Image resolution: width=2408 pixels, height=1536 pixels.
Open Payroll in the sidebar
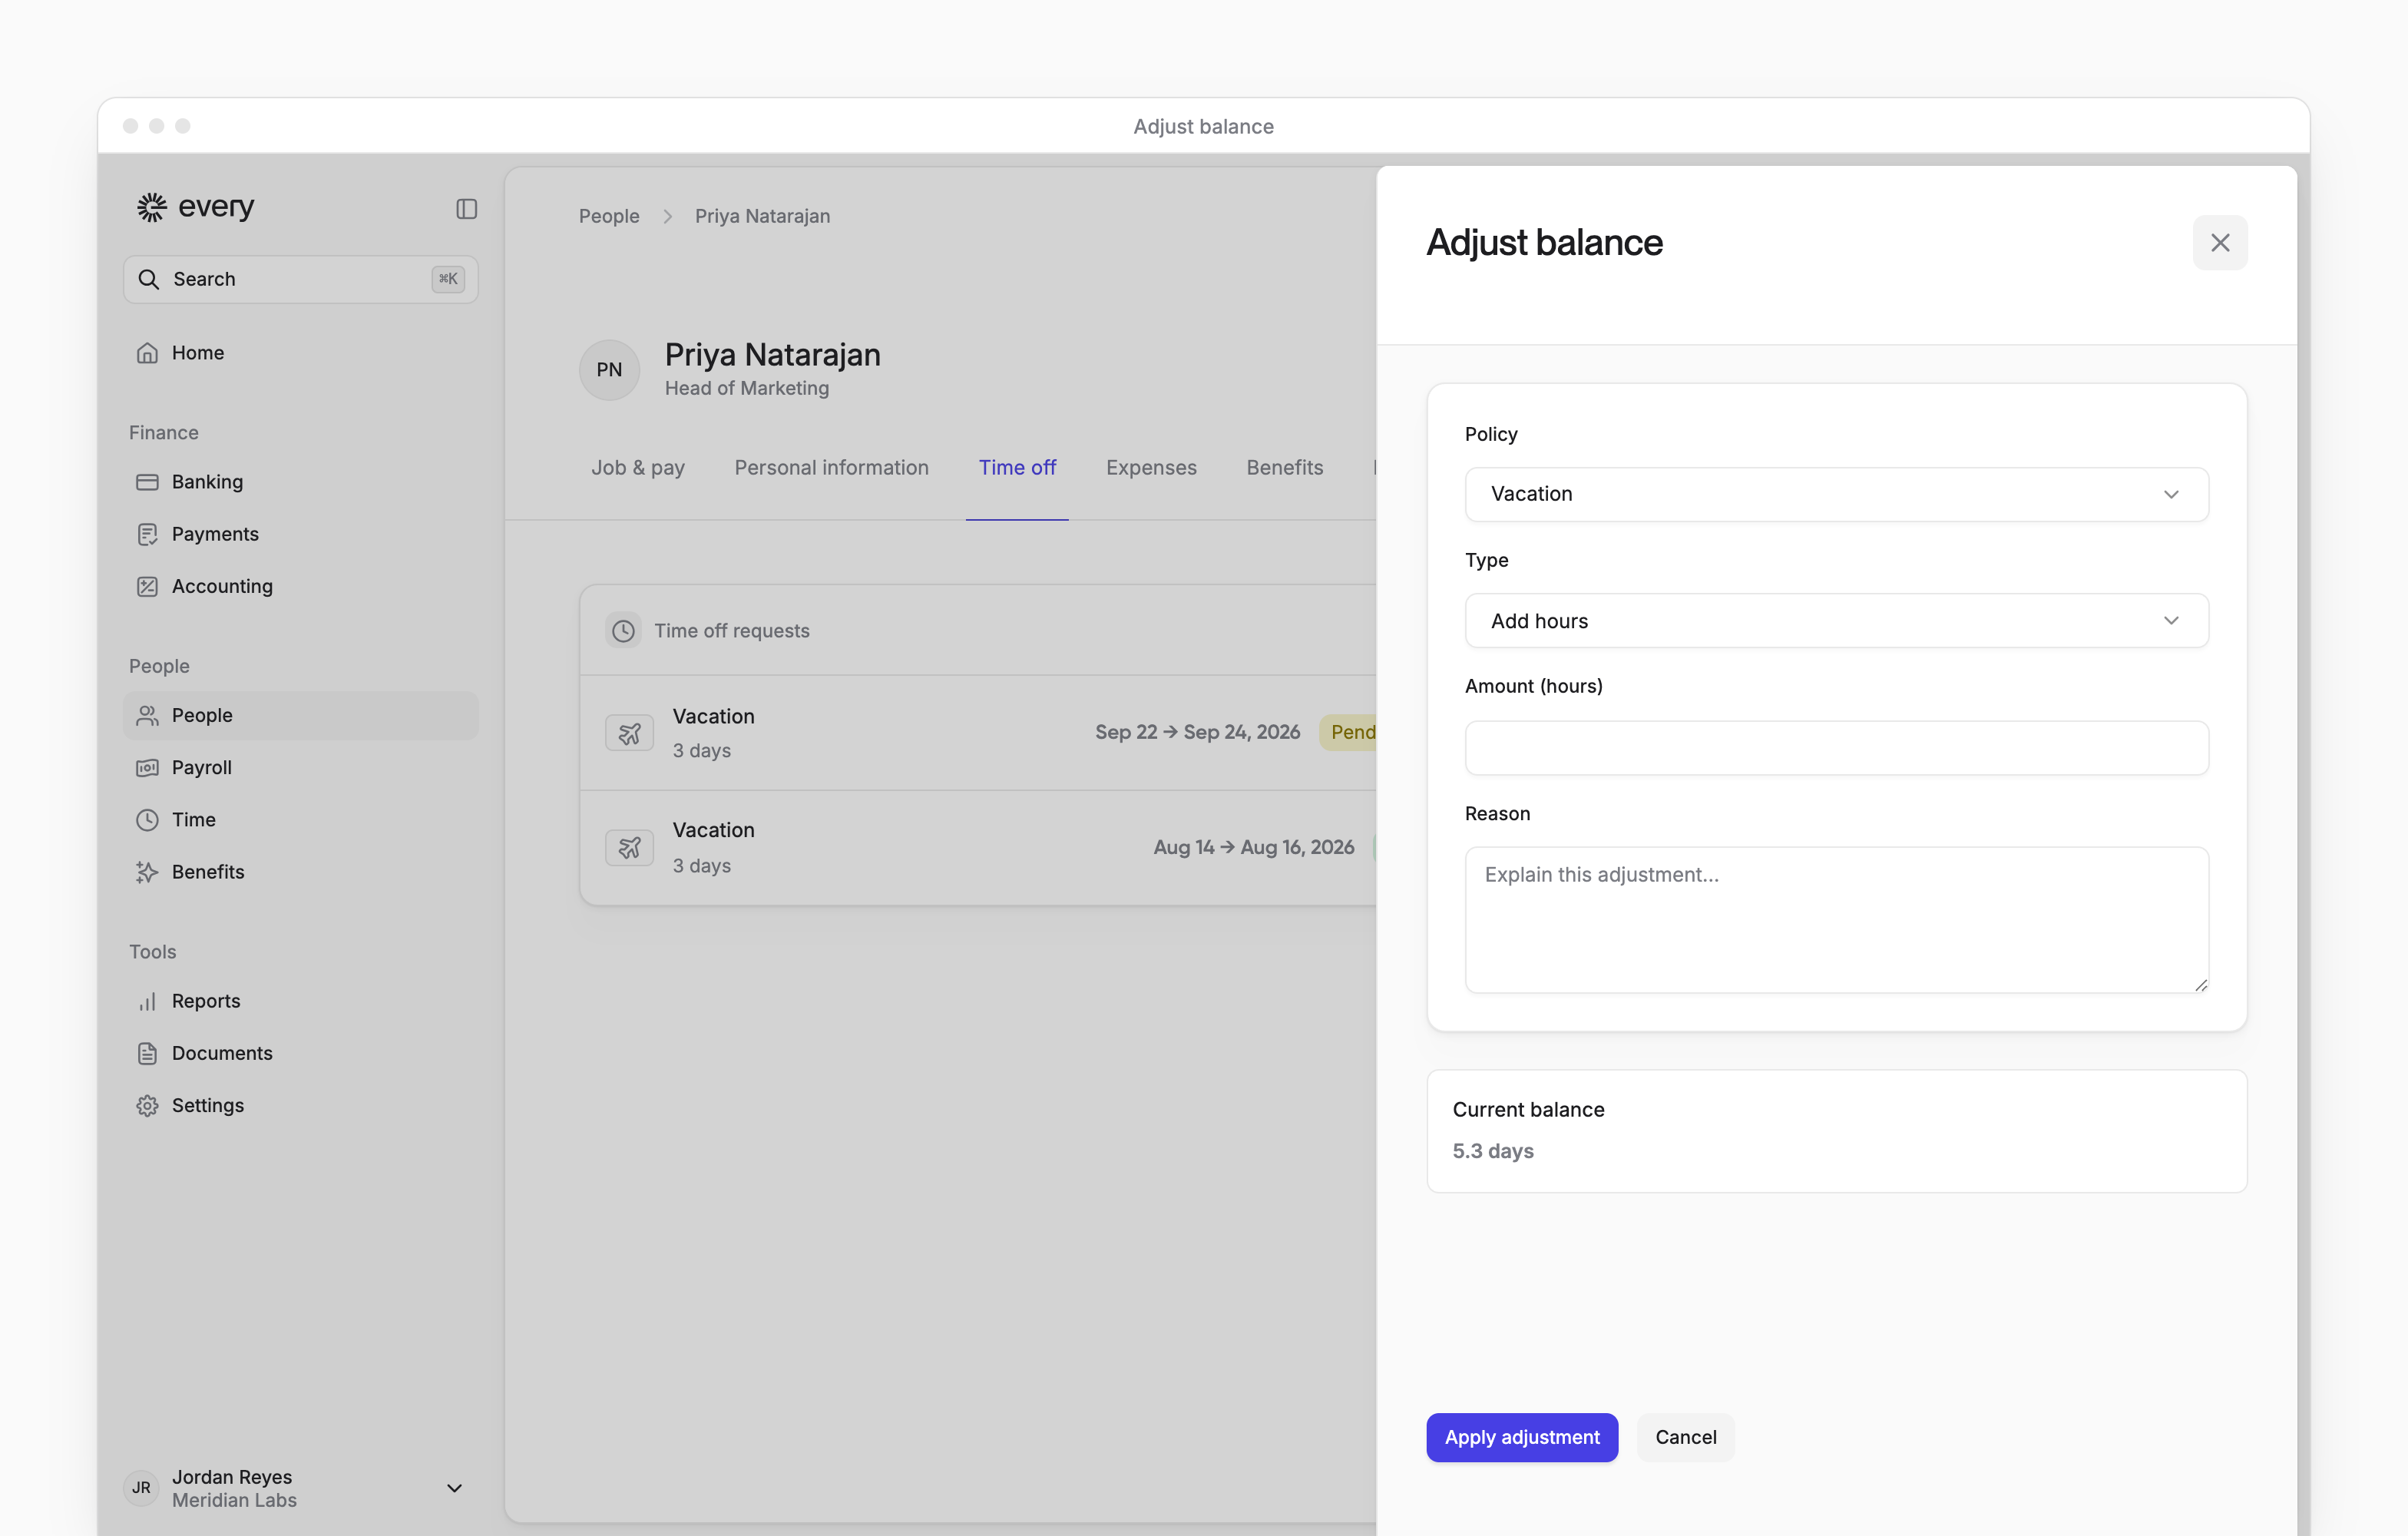300,767
